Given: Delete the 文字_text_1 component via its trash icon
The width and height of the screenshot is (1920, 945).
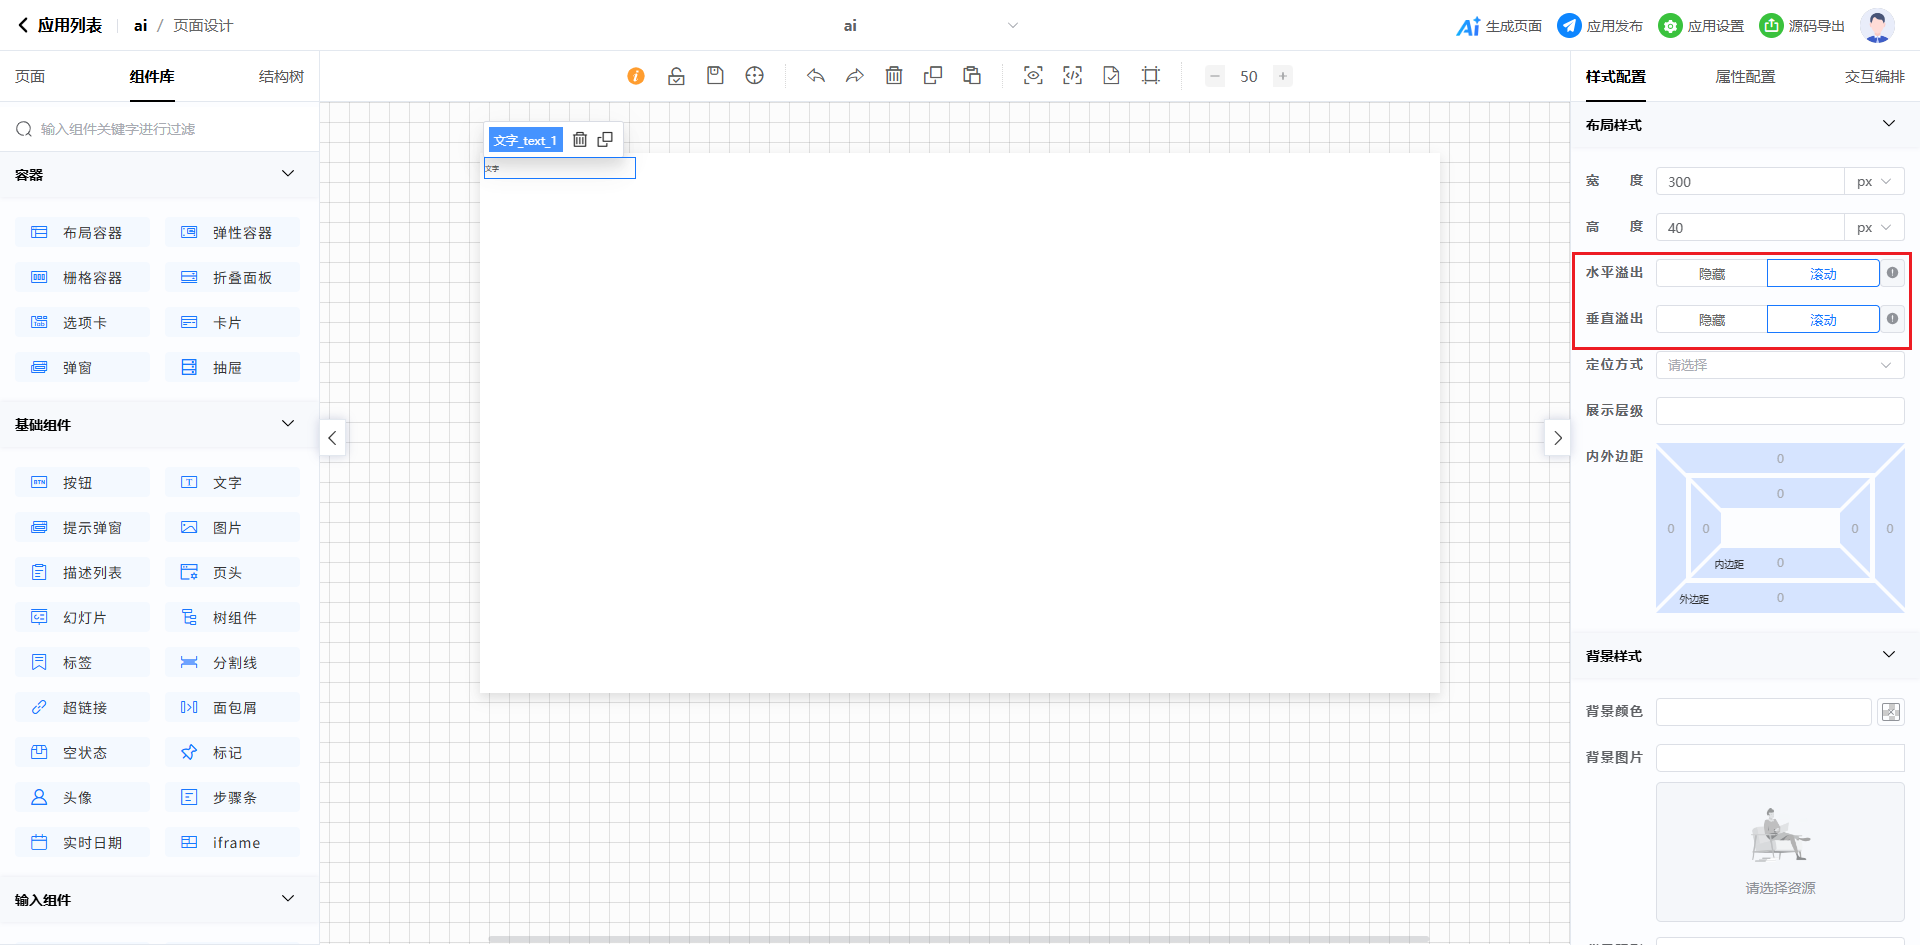Looking at the screenshot, I should pos(580,140).
